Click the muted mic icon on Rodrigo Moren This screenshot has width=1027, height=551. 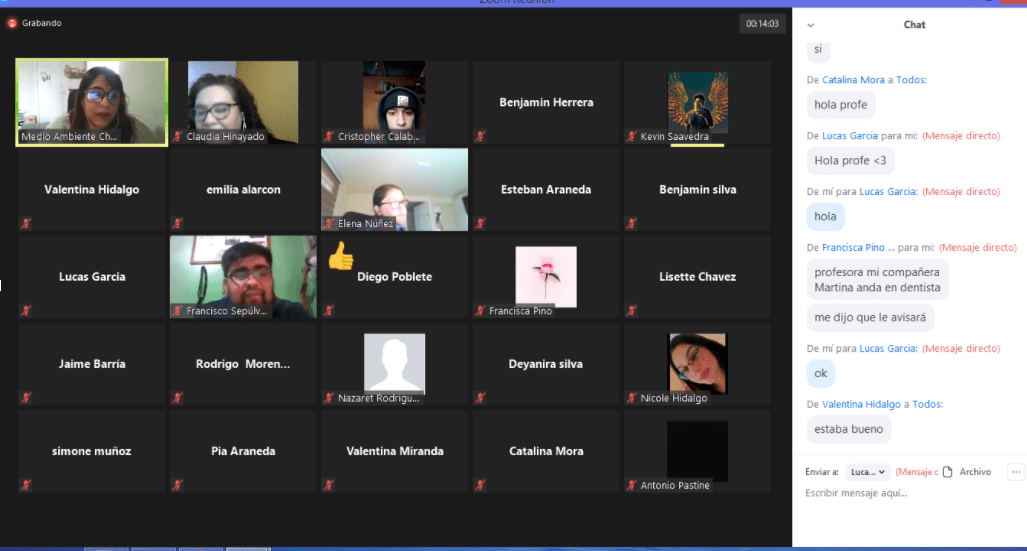(x=177, y=398)
